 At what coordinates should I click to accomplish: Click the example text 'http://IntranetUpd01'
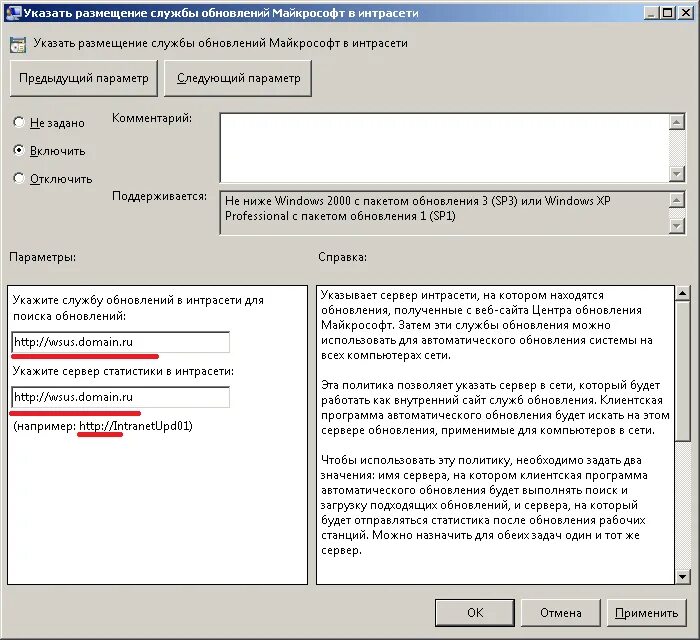click(134, 426)
